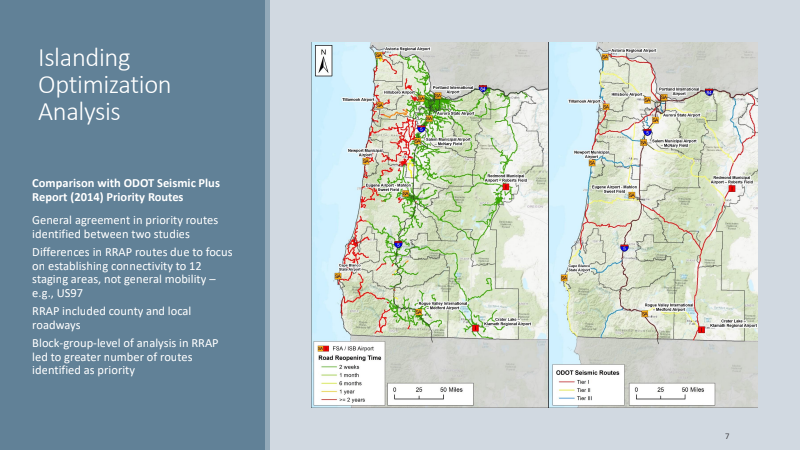The width and height of the screenshot is (800, 450).
Task: Click the Klamath airport red square on right map
Action: [x=701, y=328]
